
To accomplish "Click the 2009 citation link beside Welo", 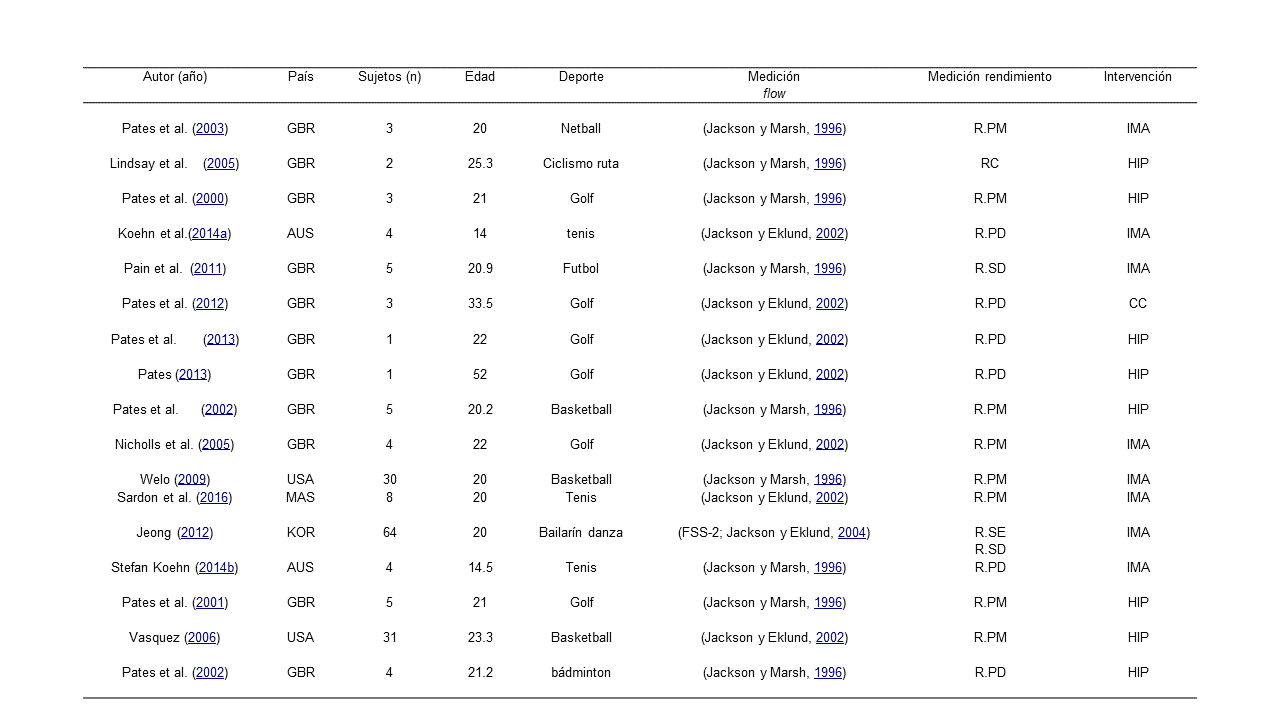I will pyautogui.click(x=192, y=480).
